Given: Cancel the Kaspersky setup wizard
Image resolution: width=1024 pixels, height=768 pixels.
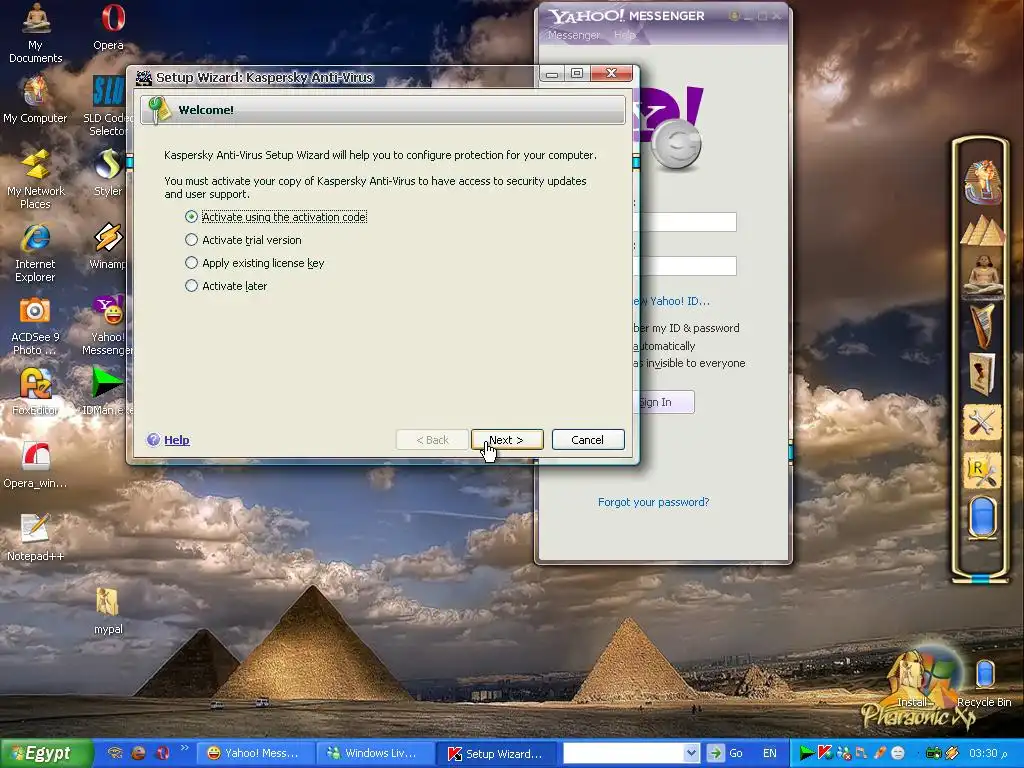Looking at the screenshot, I should [x=588, y=440].
